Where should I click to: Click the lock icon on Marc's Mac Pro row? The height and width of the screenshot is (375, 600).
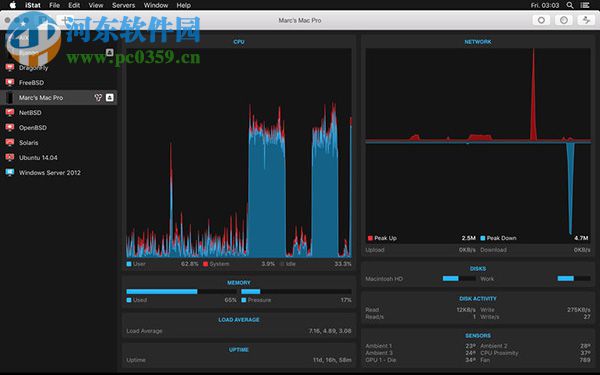pos(110,98)
